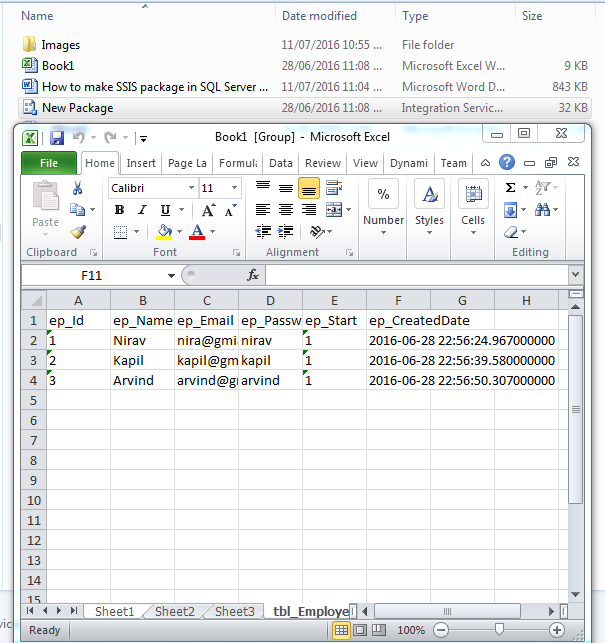The height and width of the screenshot is (643, 605).
Task: Switch to Page Layout view
Action: click(360, 630)
